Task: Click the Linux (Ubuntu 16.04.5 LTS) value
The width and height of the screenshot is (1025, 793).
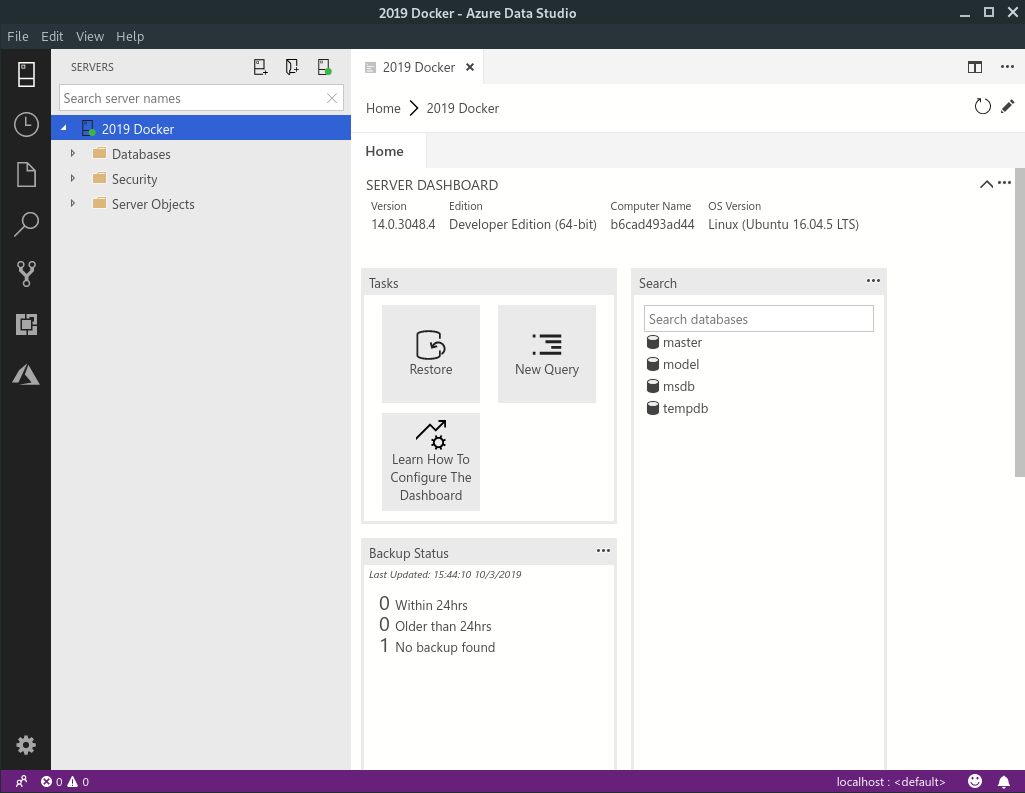Action: tap(783, 224)
